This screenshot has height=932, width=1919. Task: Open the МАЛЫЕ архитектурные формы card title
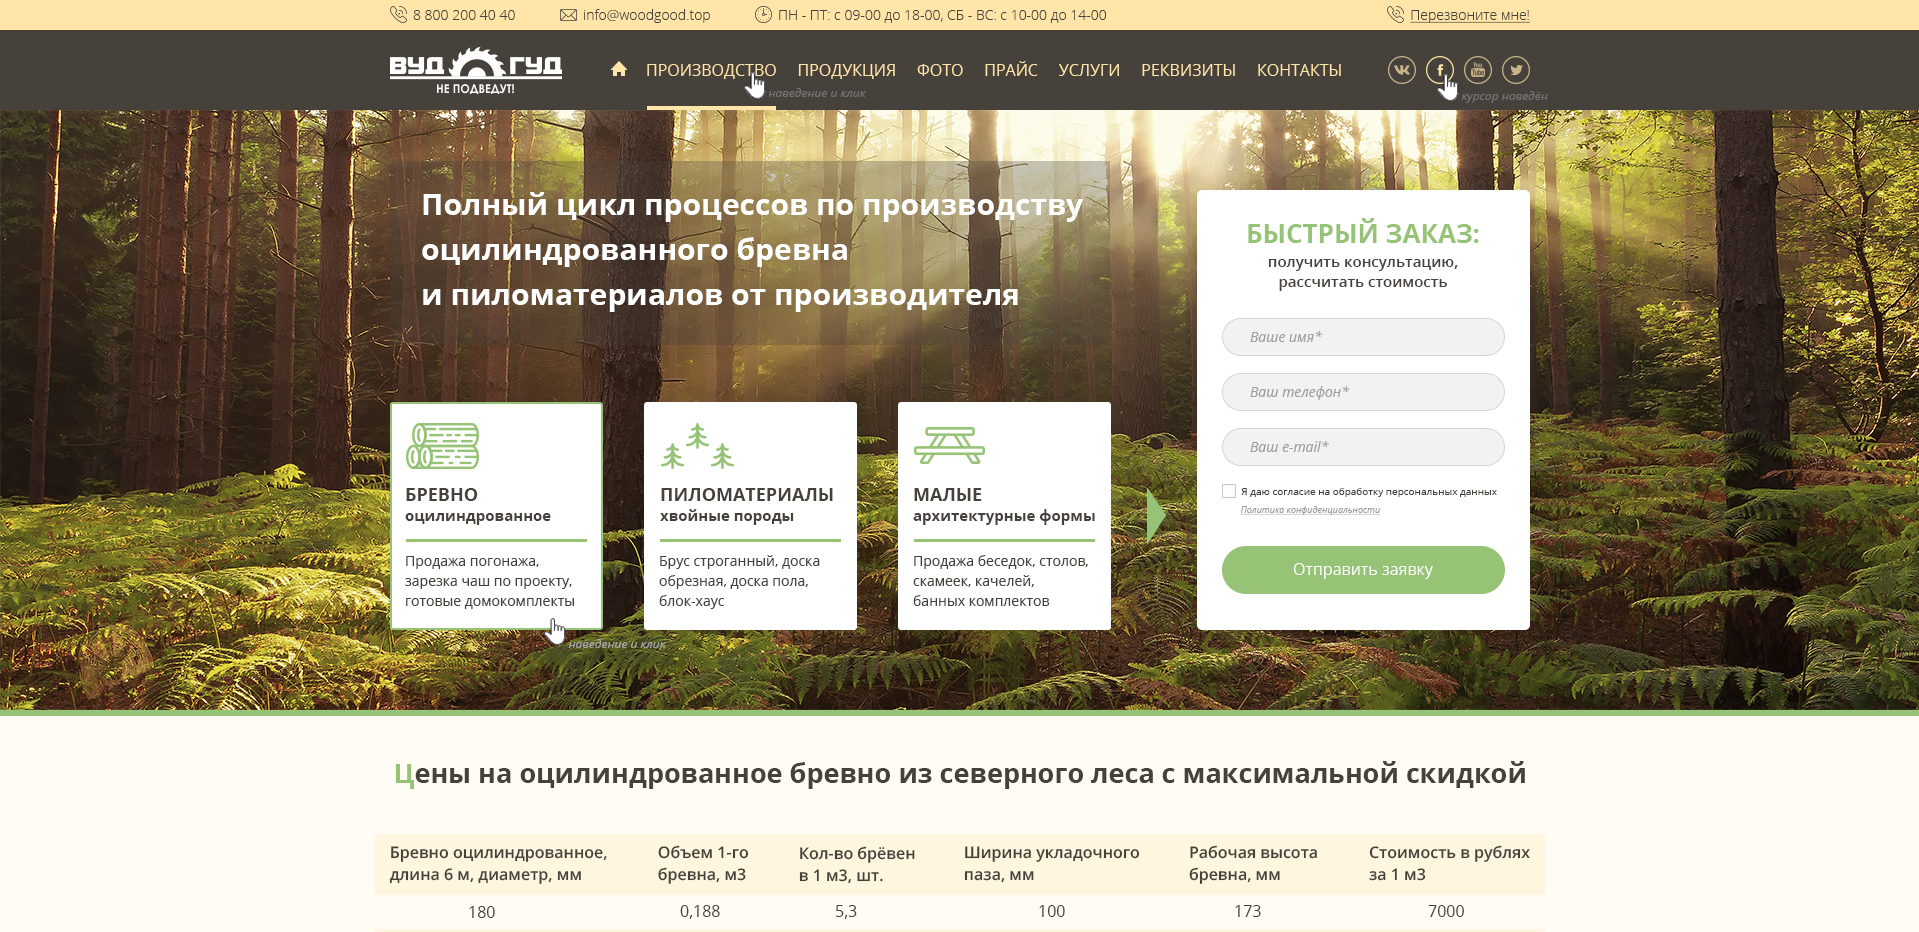coord(1004,505)
